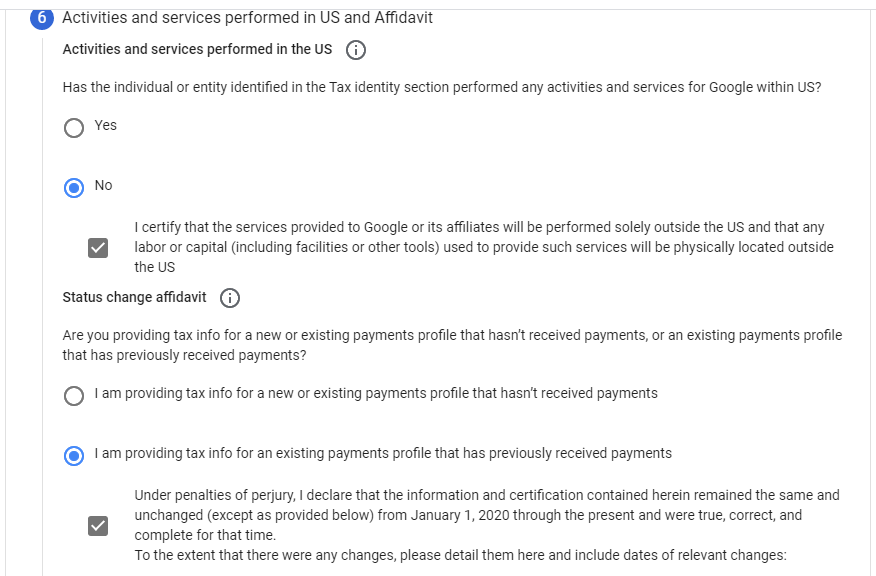Click the 'Under penalties of perjury' declaration text
This screenshot has width=876, height=576.
(x=487, y=515)
